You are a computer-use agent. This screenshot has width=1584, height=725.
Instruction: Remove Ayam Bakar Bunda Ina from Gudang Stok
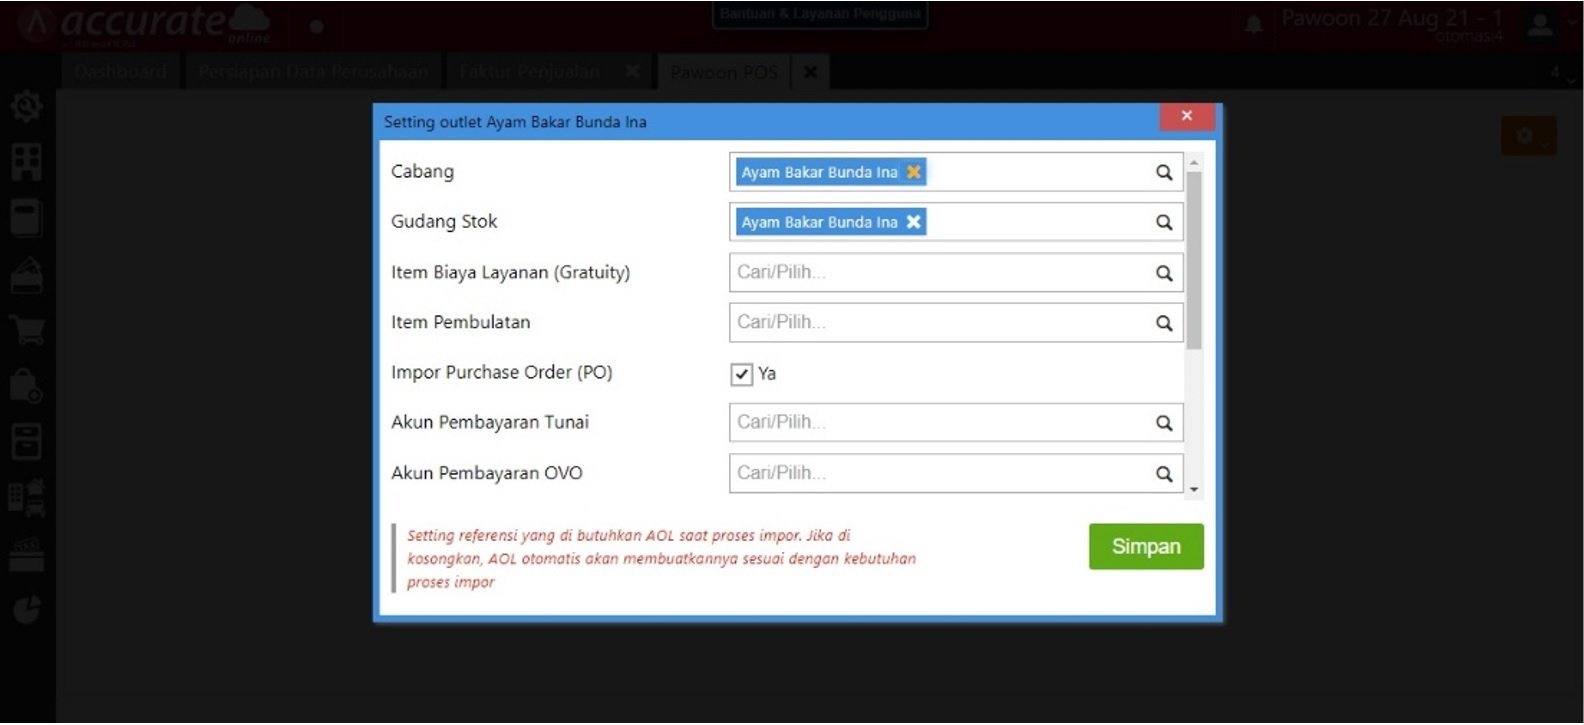[913, 222]
